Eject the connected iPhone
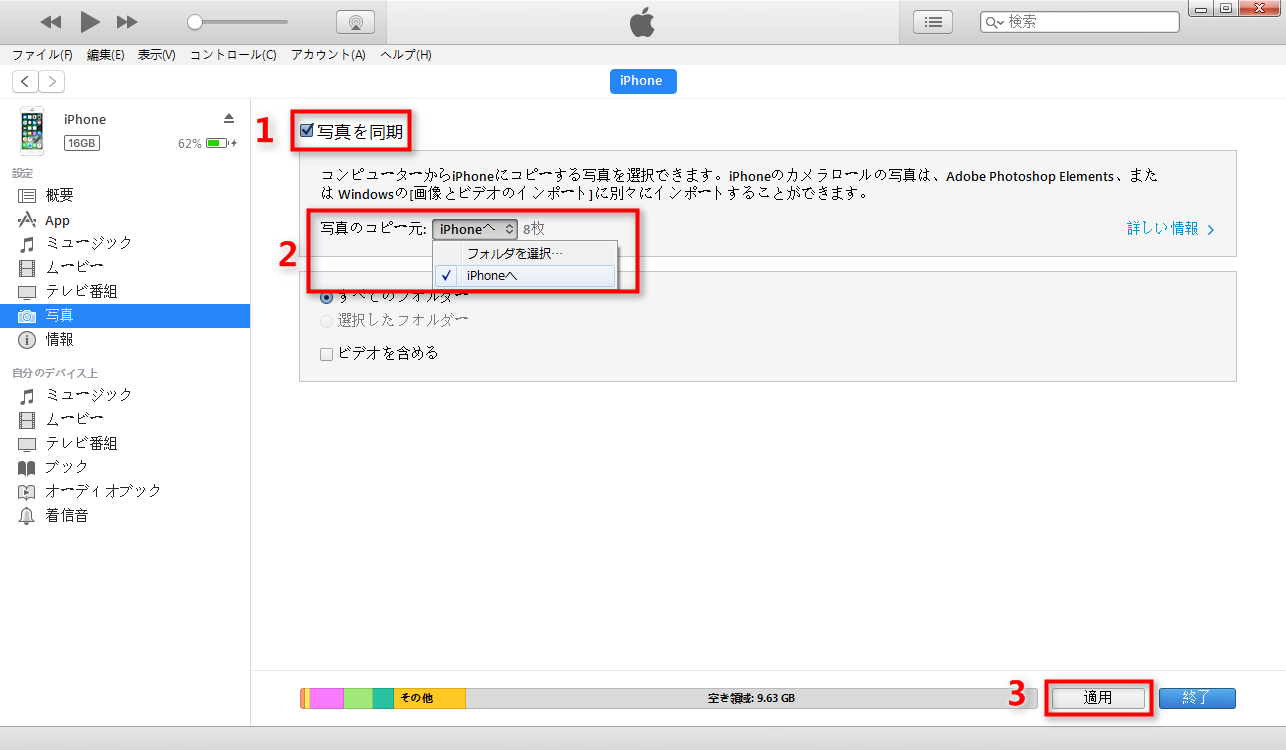The height and width of the screenshot is (750, 1286). point(229,118)
